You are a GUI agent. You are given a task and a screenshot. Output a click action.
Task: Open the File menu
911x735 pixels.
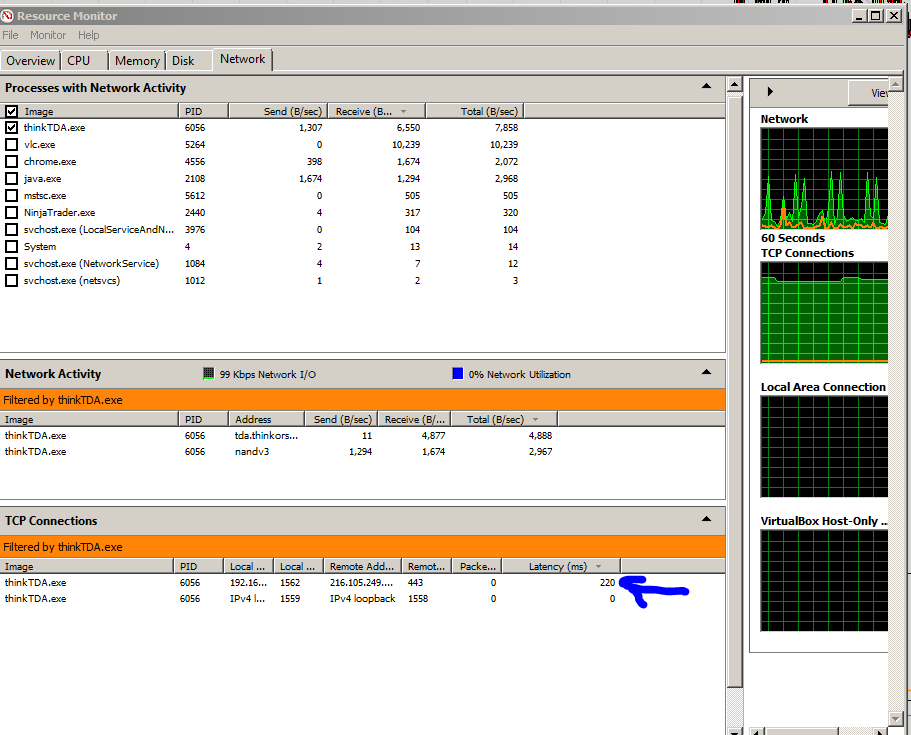point(10,35)
